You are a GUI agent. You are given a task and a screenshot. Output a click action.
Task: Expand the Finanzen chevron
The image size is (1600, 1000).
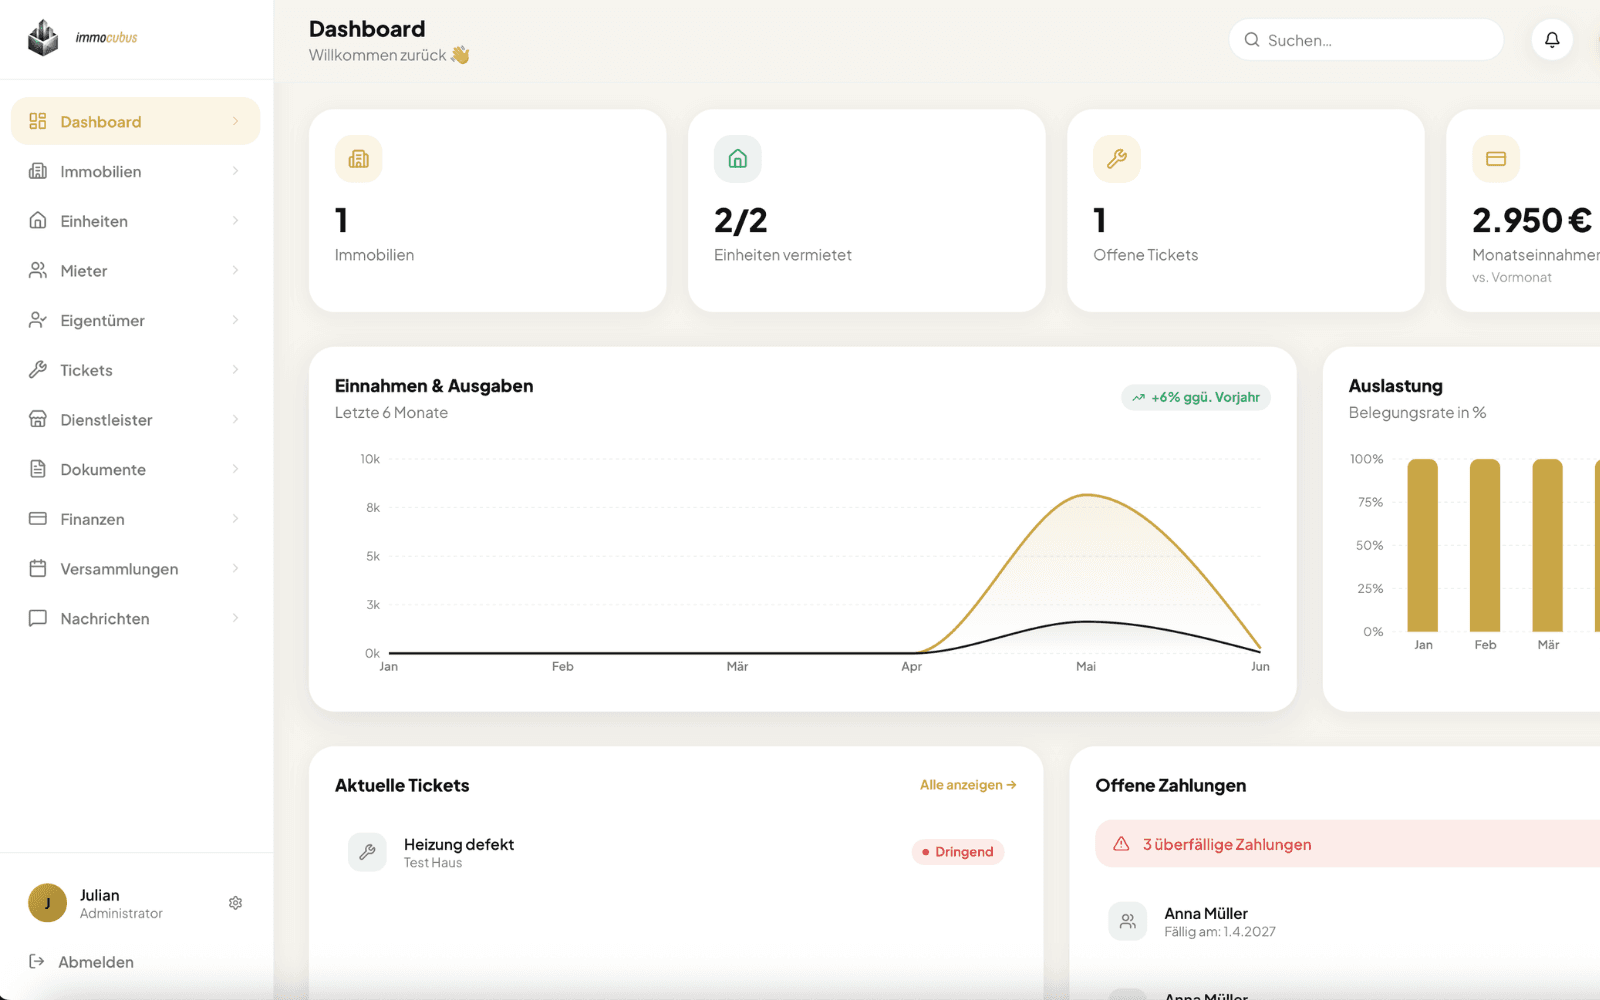[236, 518]
